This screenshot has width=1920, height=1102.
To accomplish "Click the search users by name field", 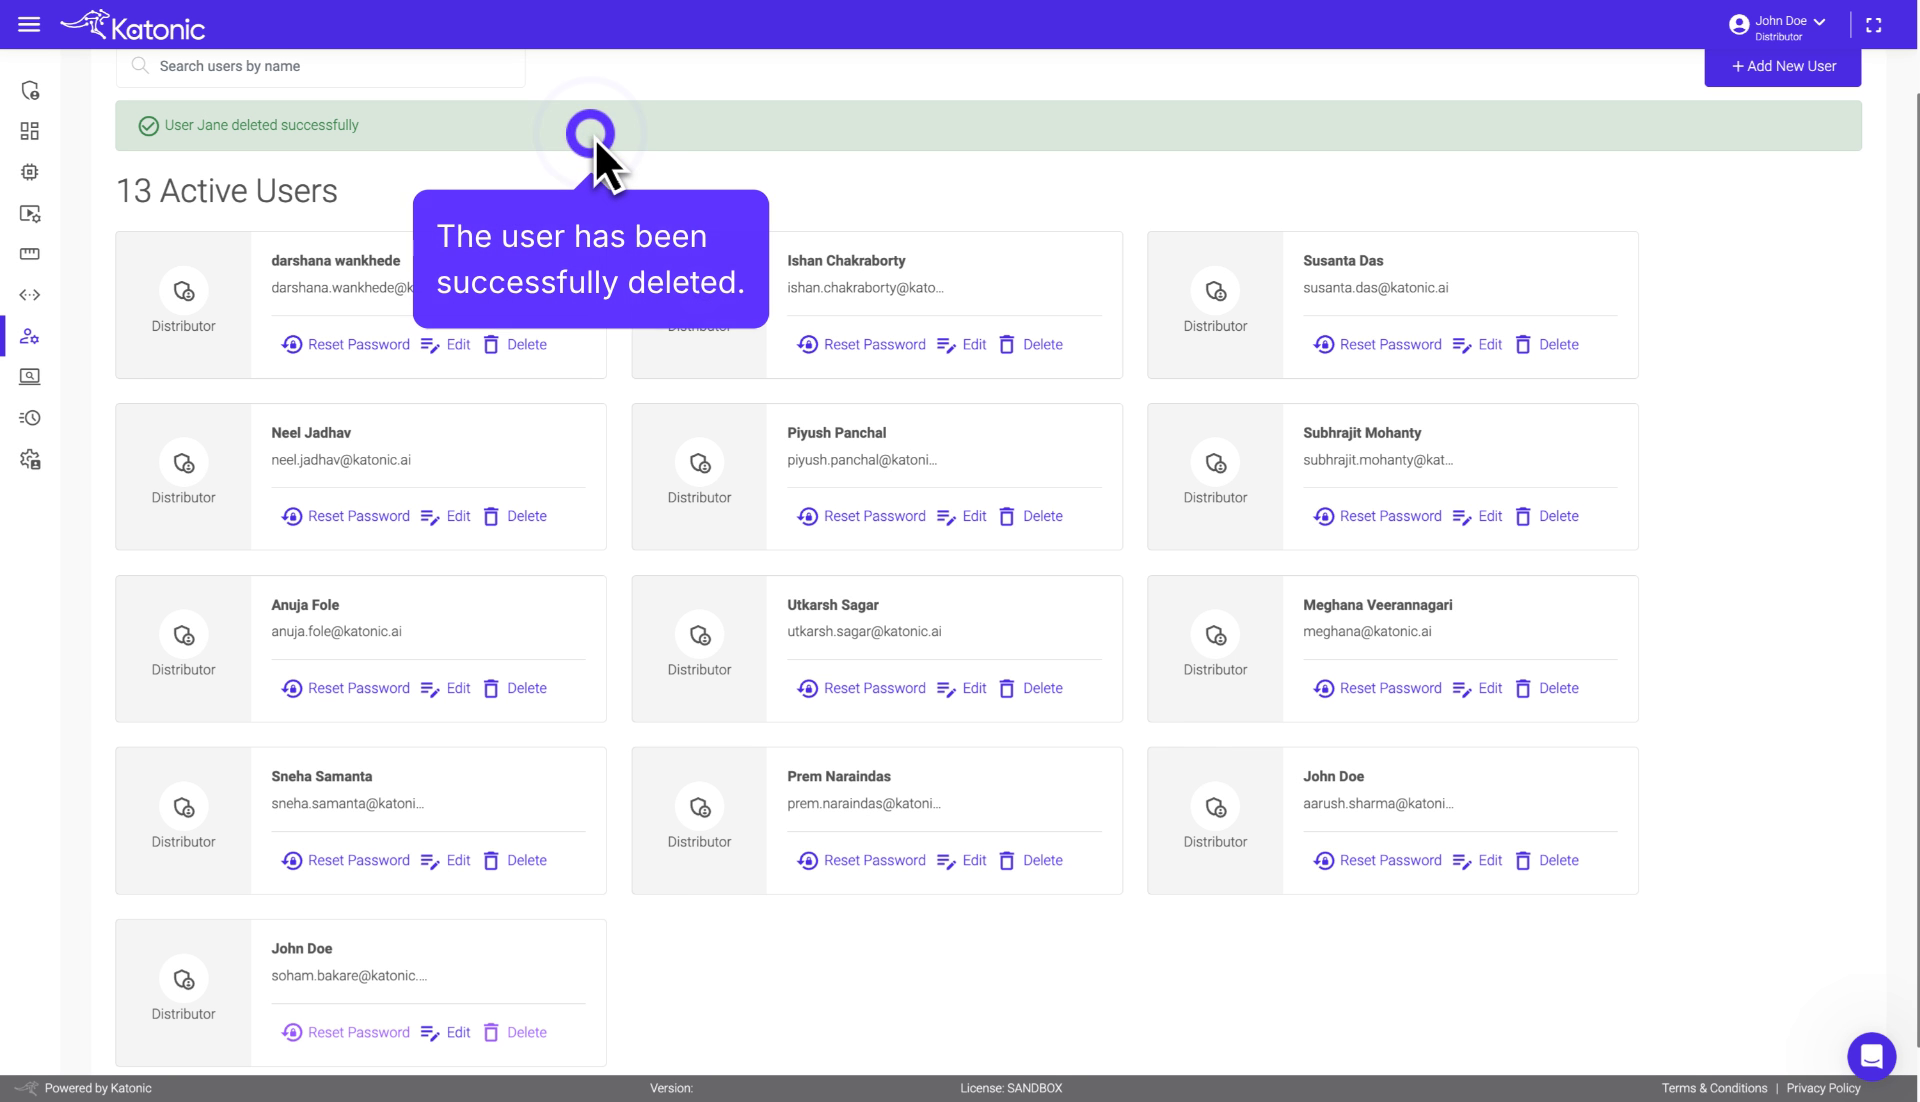I will (320, 66).
